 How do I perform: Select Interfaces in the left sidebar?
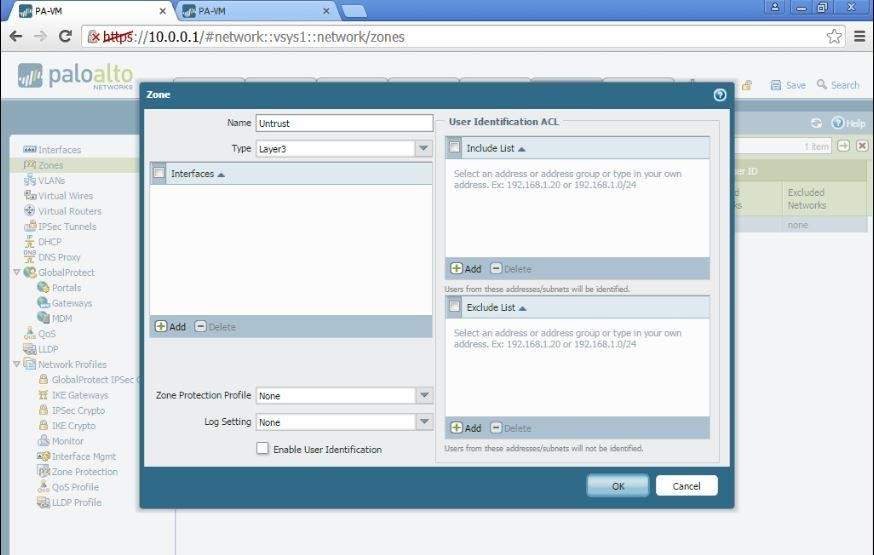[59, 150]
